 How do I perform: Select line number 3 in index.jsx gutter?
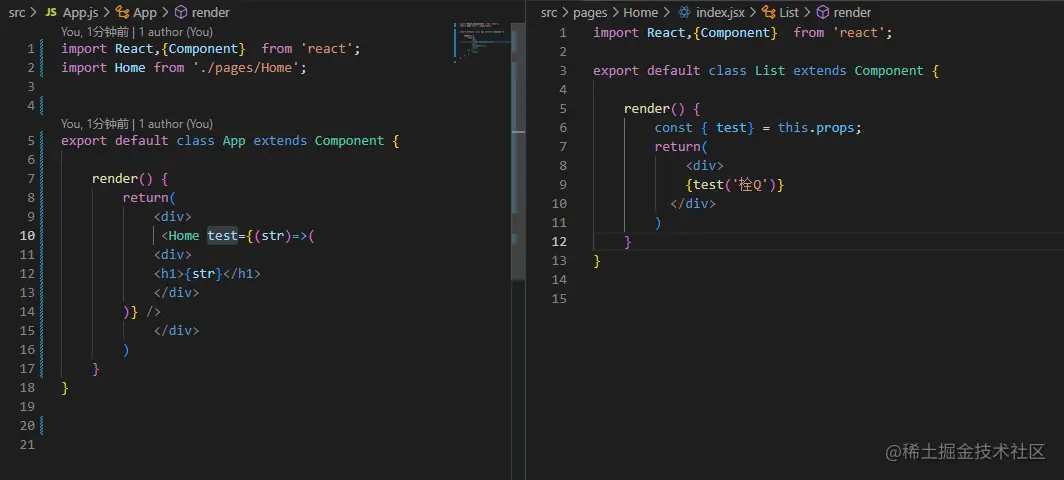(563, 71)
